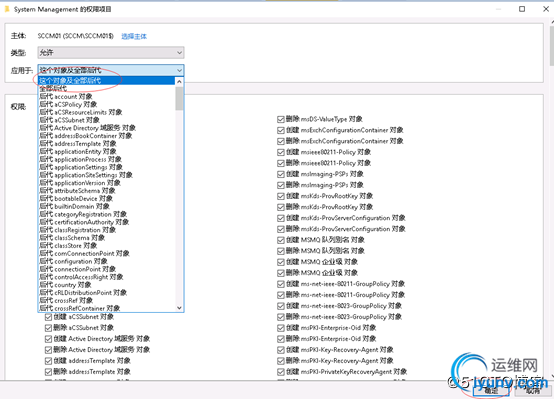Collapse the 应用于 combo box arrow
The image size is (554, 399).
click(179, 70)
